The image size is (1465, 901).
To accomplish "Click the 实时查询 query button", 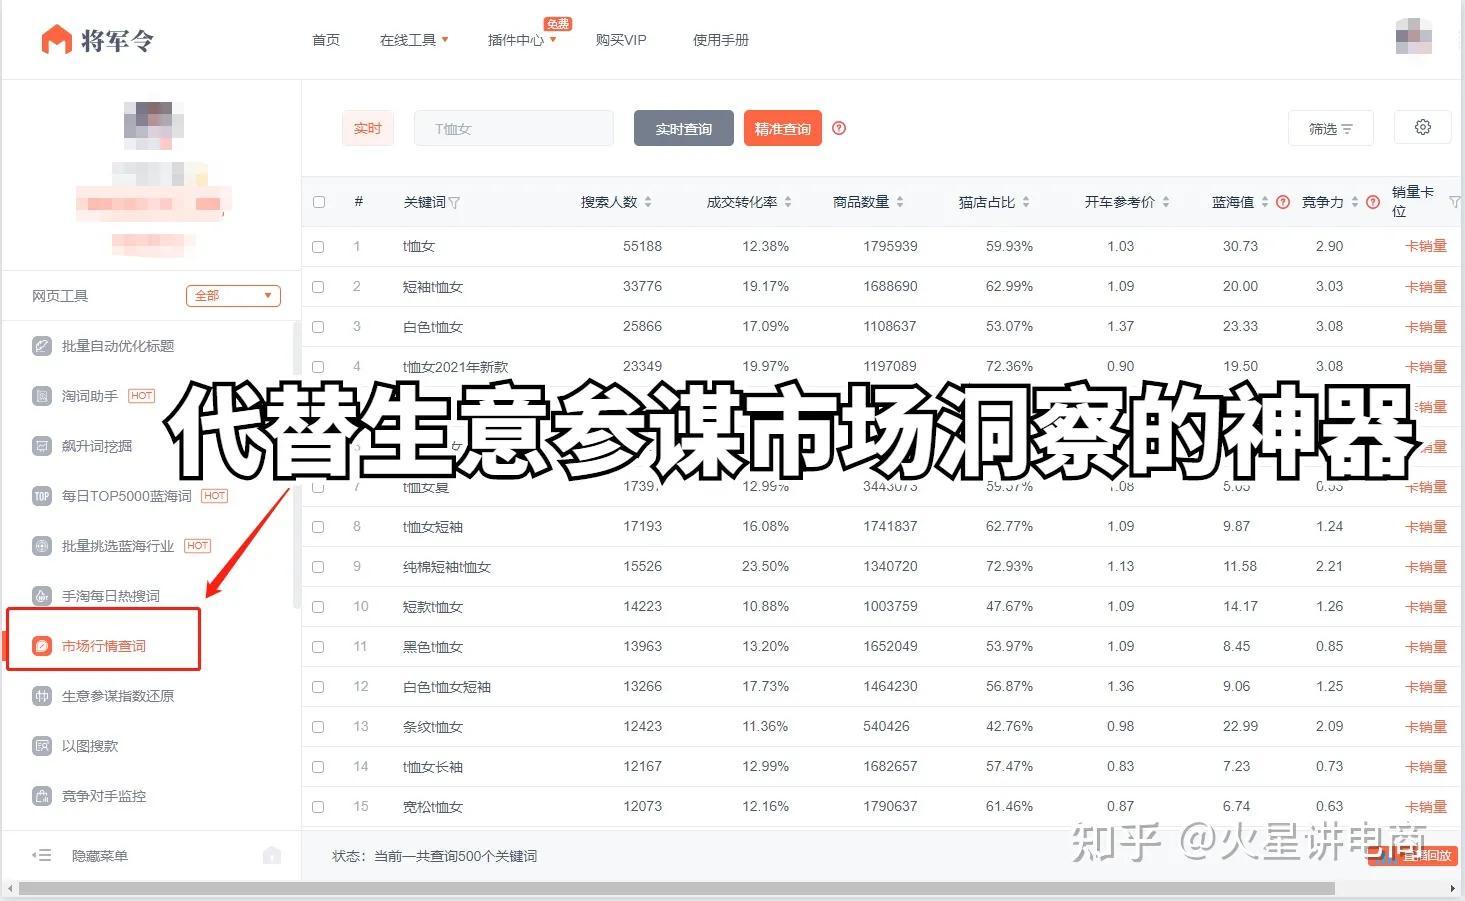I will pyautogui.click(x=683, y=128).
